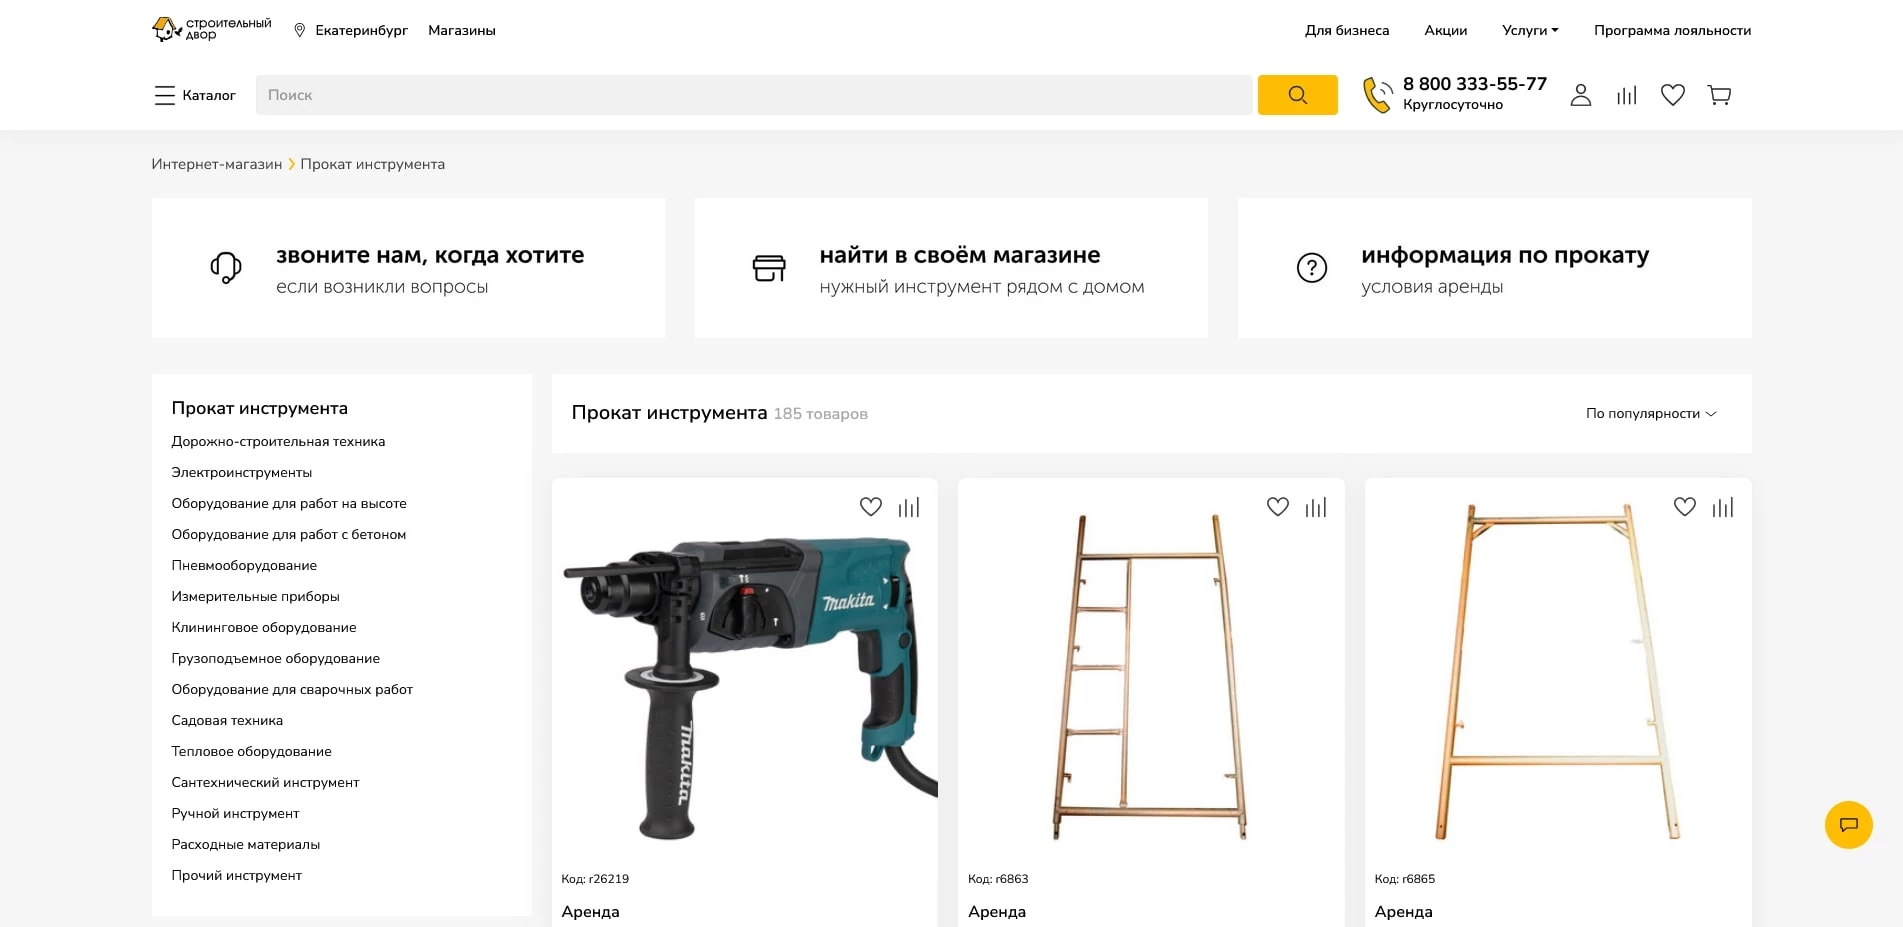Select Садовая техника category in sidebar
Image resolution: width=1903 pixels, height=927 pixels.
[x=227, y=720]
